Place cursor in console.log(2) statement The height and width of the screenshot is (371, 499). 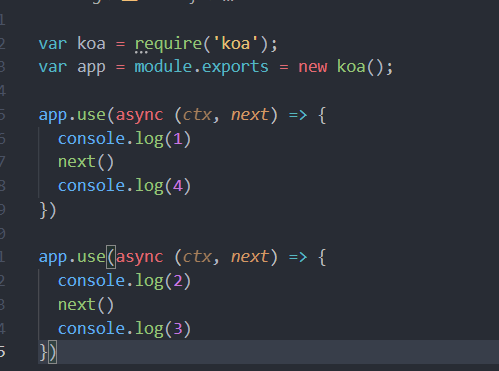pyautogui.click(x=125, y=281)
